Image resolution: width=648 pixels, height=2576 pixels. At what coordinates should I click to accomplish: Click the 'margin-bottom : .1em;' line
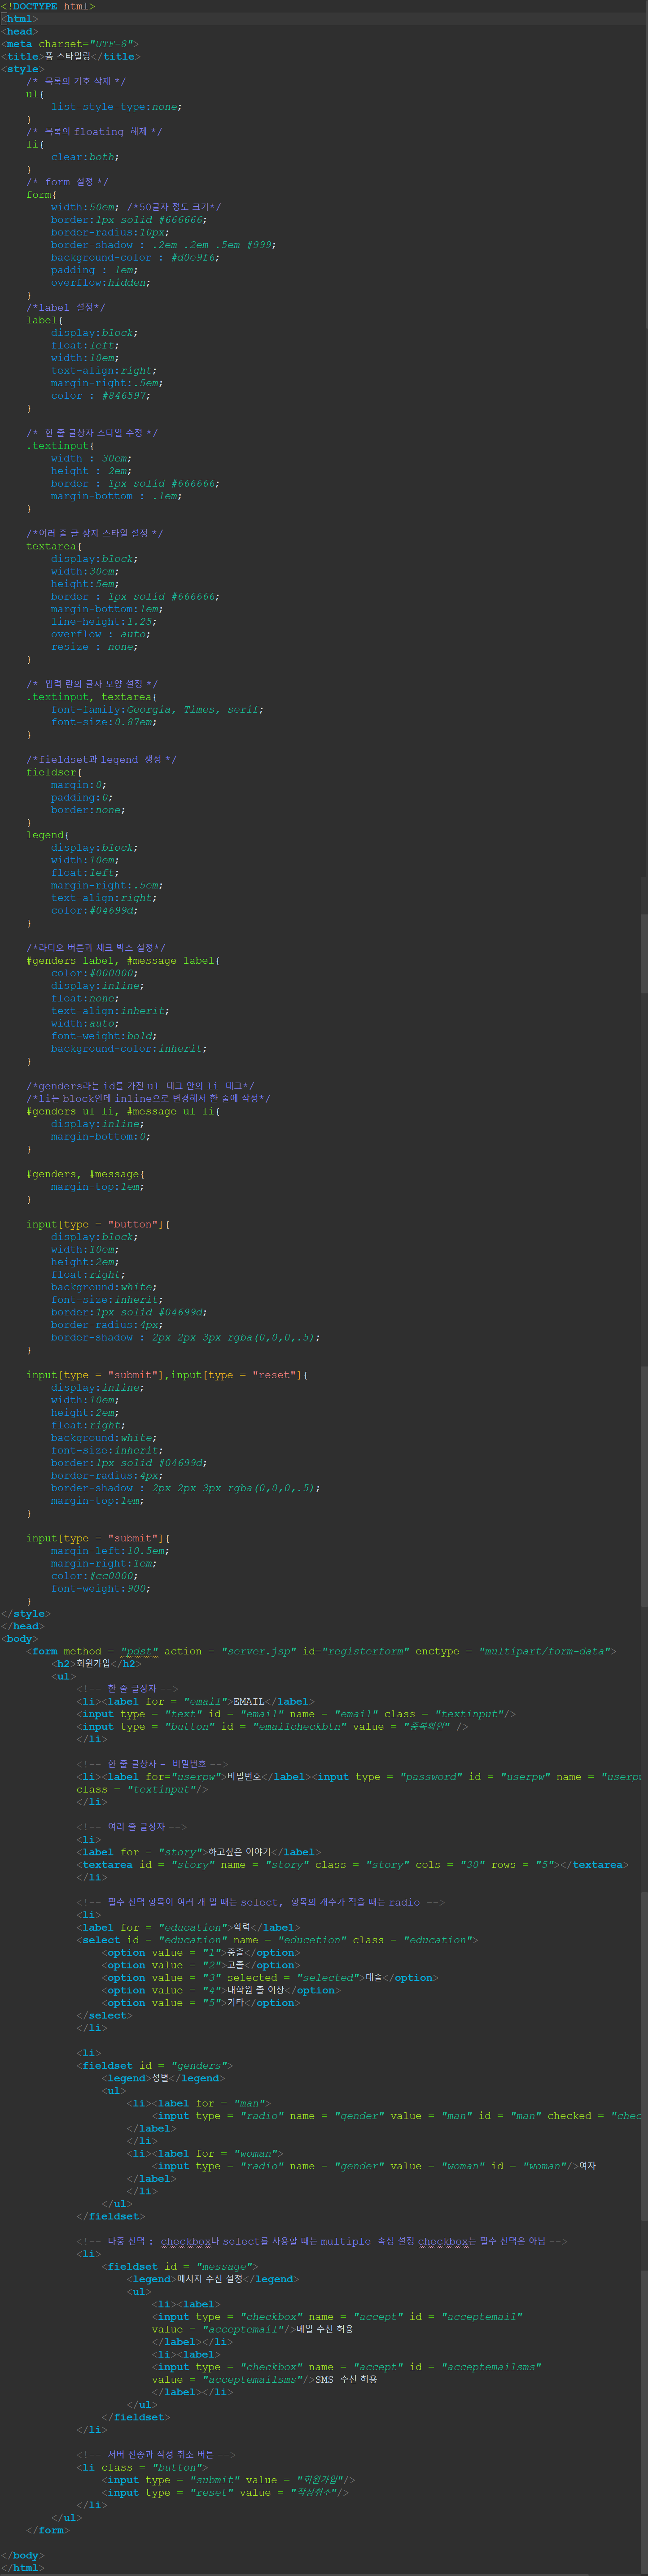[117, 496]
